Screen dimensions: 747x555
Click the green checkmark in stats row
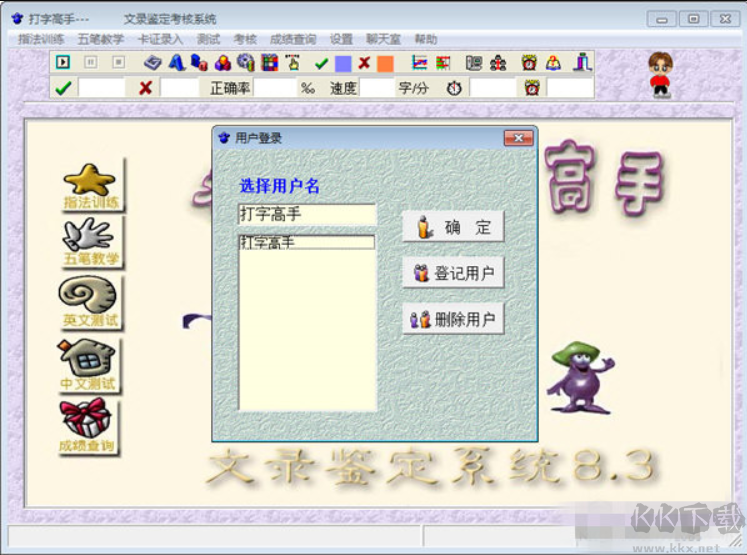[63, 88]
